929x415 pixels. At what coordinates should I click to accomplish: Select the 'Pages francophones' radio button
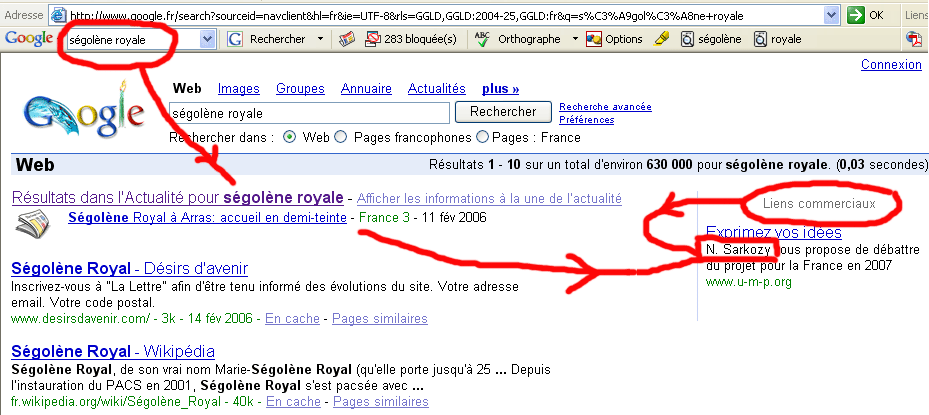[x=341, y=137]
